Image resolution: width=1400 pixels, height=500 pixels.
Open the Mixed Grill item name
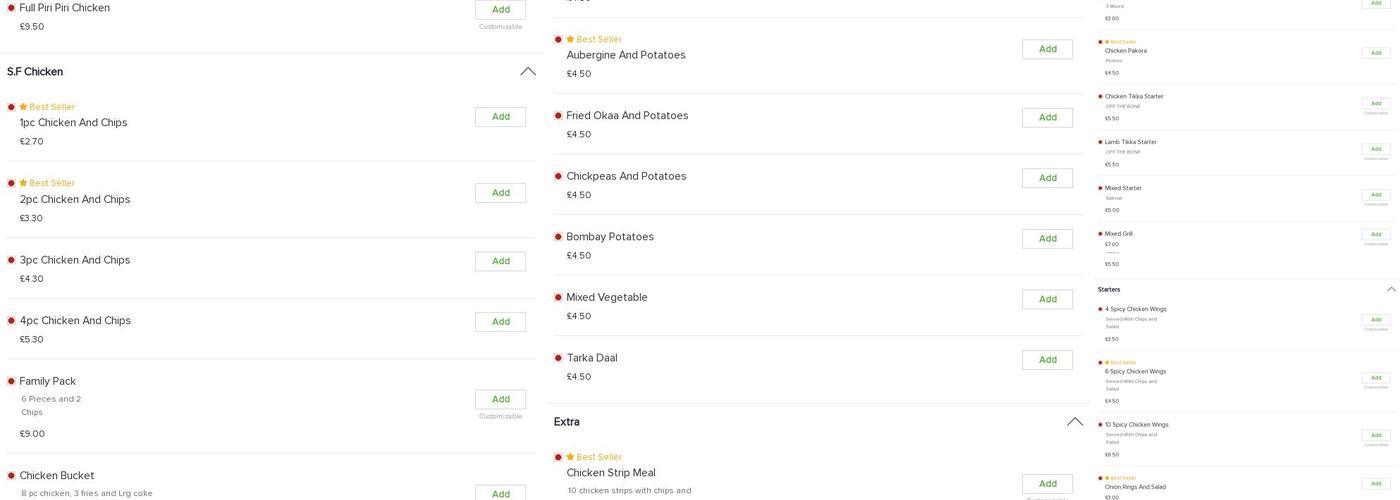click(x=1118, y=234)
